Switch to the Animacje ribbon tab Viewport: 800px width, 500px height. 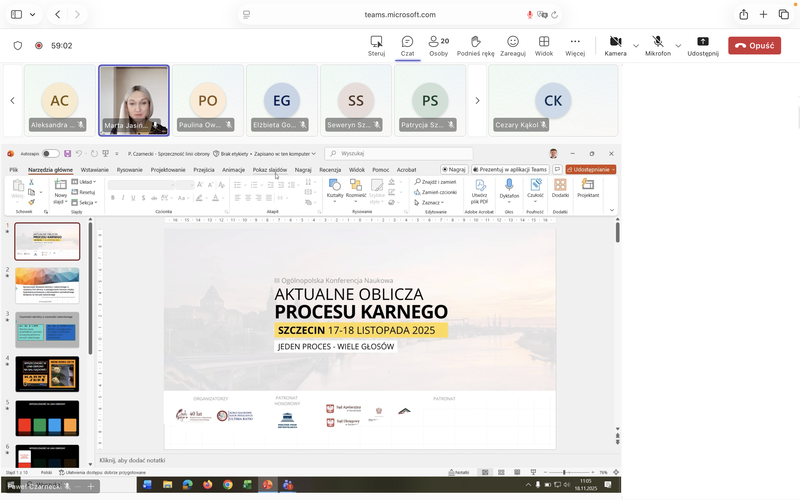tap(233, 170)
